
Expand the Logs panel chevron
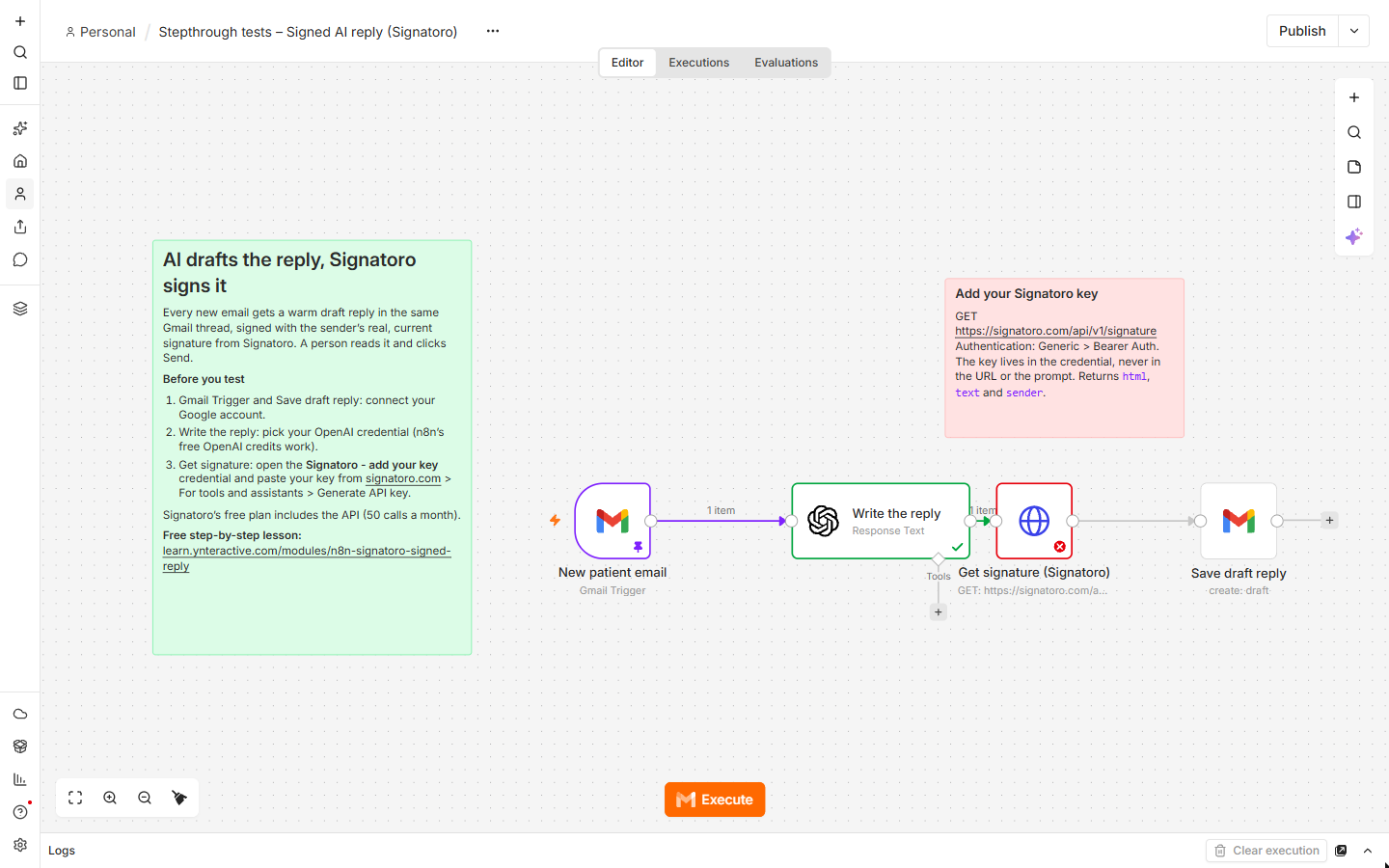click(1367, 851)
